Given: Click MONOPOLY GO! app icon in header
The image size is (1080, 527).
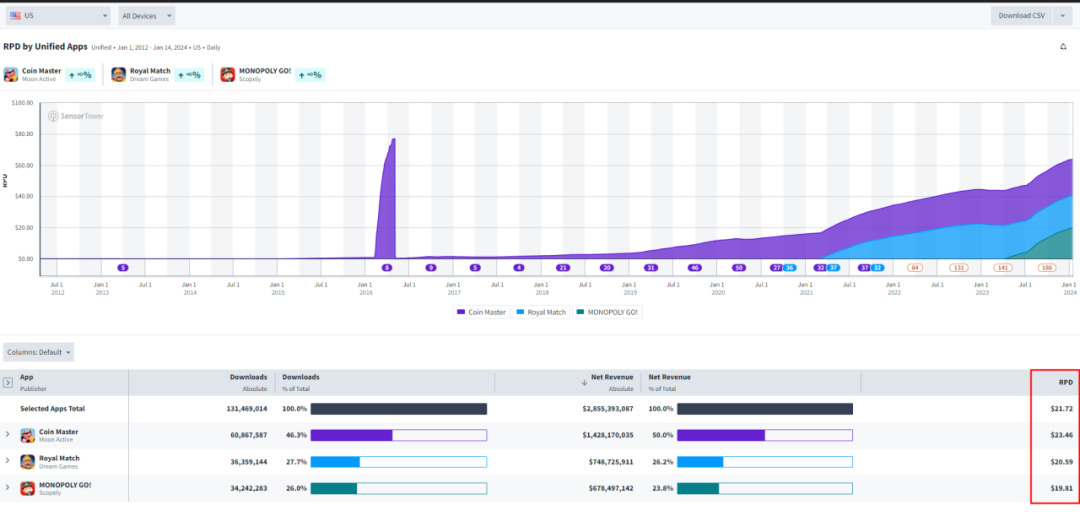Looking at the screenshot, I should 227,74.
